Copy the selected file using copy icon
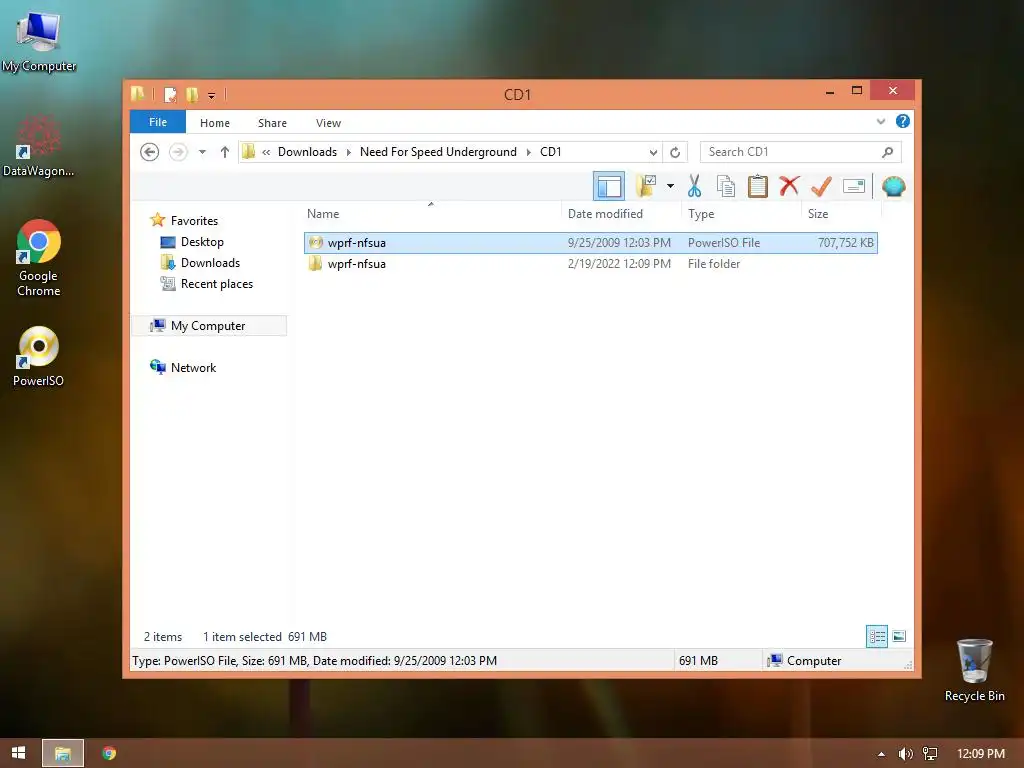 (x=726, y=186)
